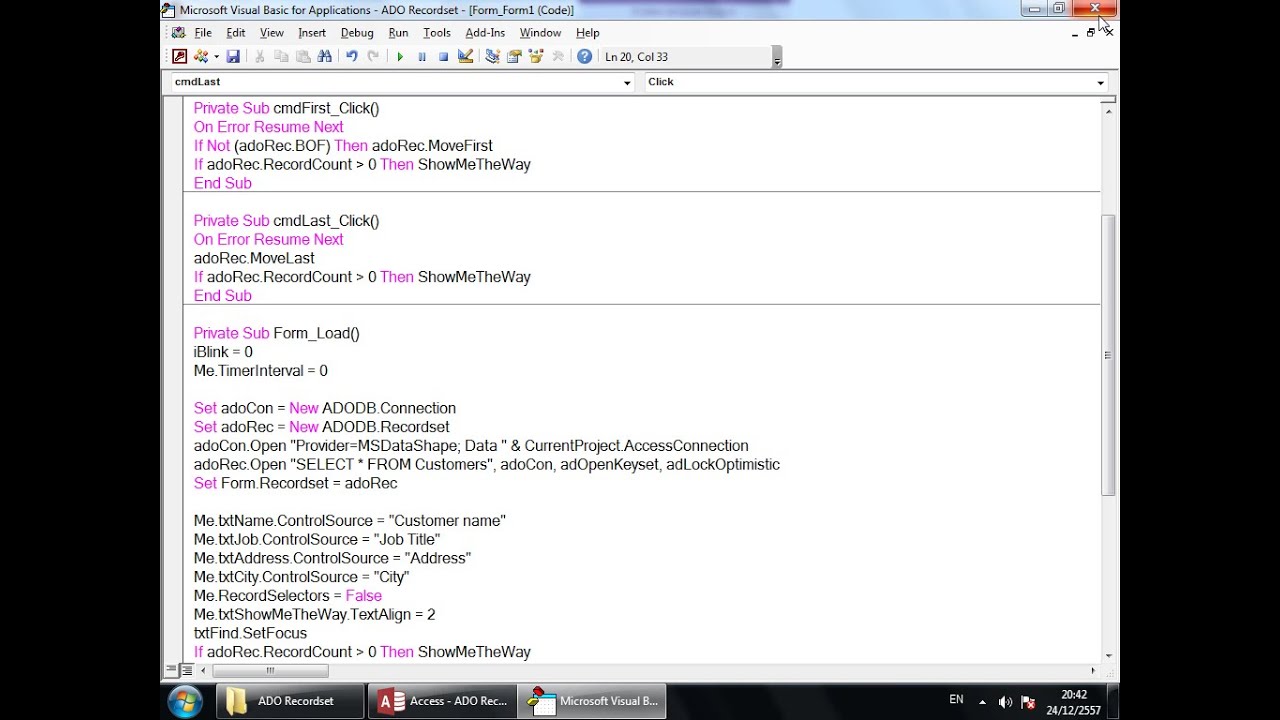
Task: Click the line with txtJob.ControlSource
Action: tap(316, 539)
